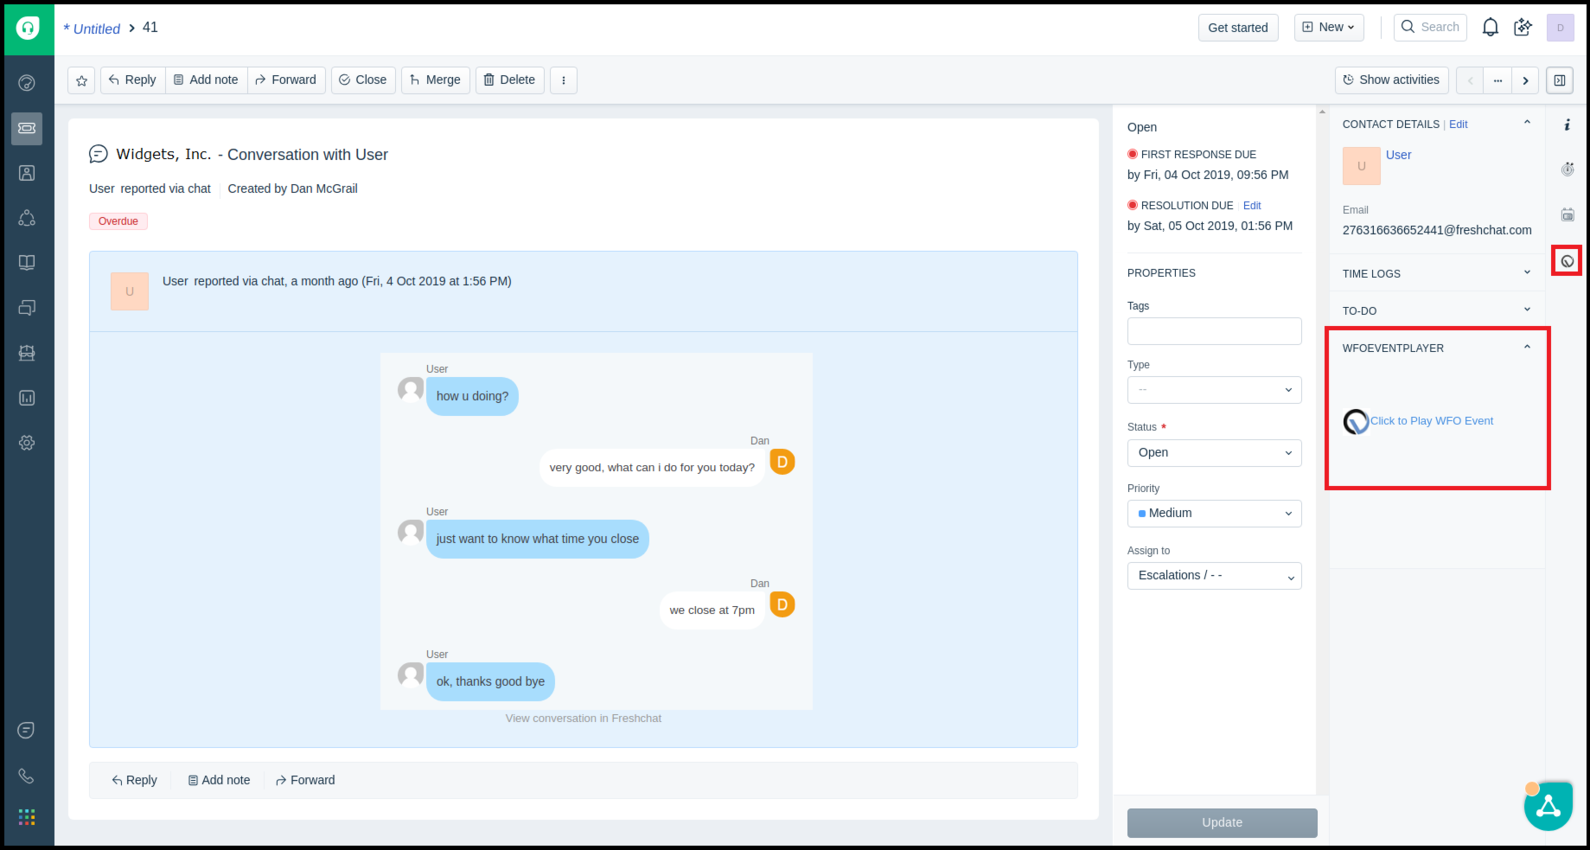Toggle the right side panel view
The height and width of the screenshot is (850, 1590).
click(x=1559, y=80)
